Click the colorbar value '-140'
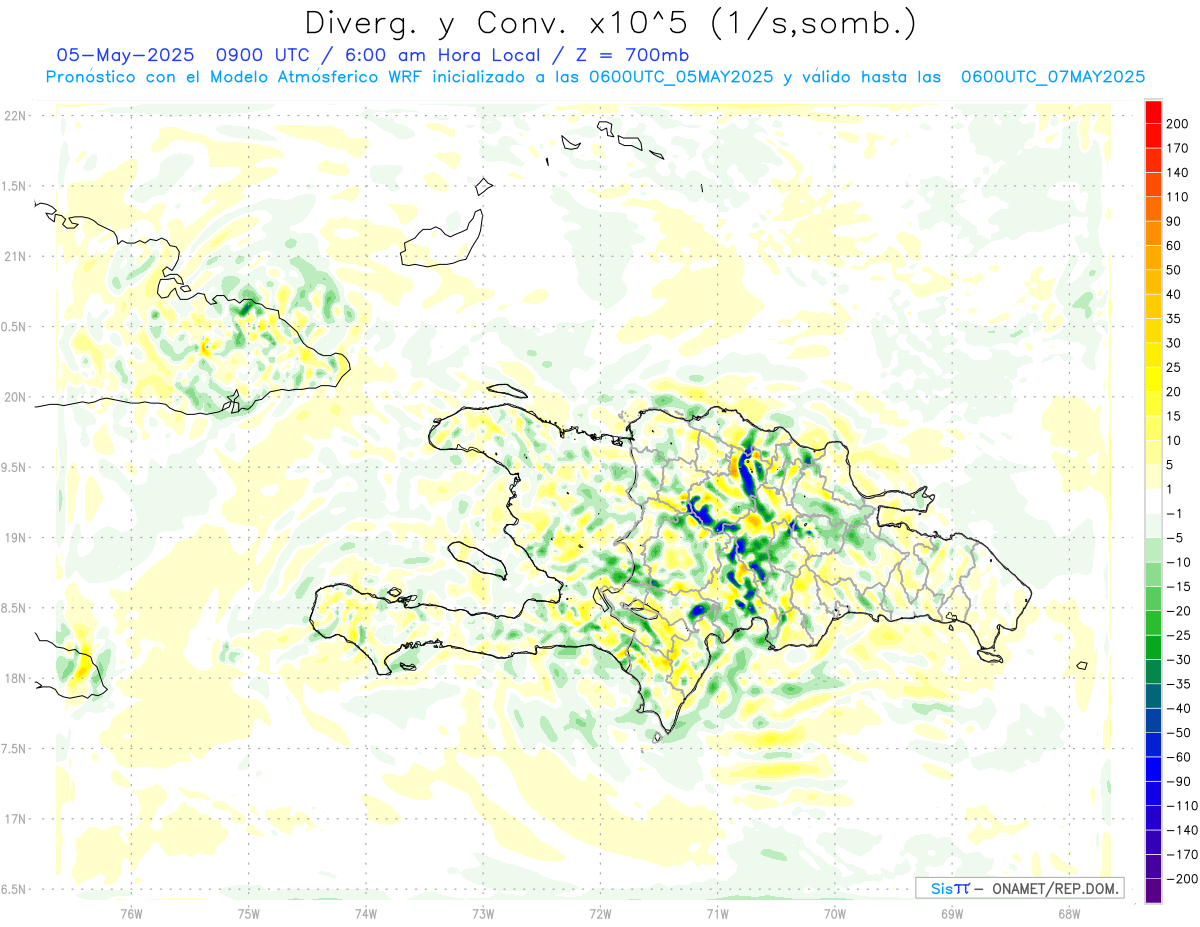Viewport: 1200px width, 927px height. click(x=1183, y=829)
